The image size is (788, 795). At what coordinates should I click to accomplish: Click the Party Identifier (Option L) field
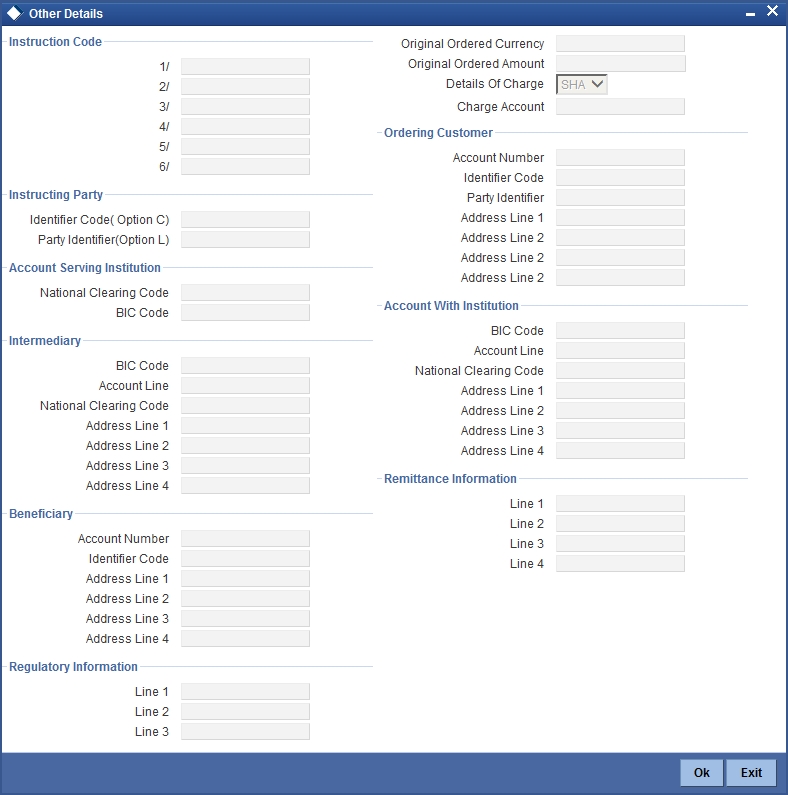click(x=245, y=240)
